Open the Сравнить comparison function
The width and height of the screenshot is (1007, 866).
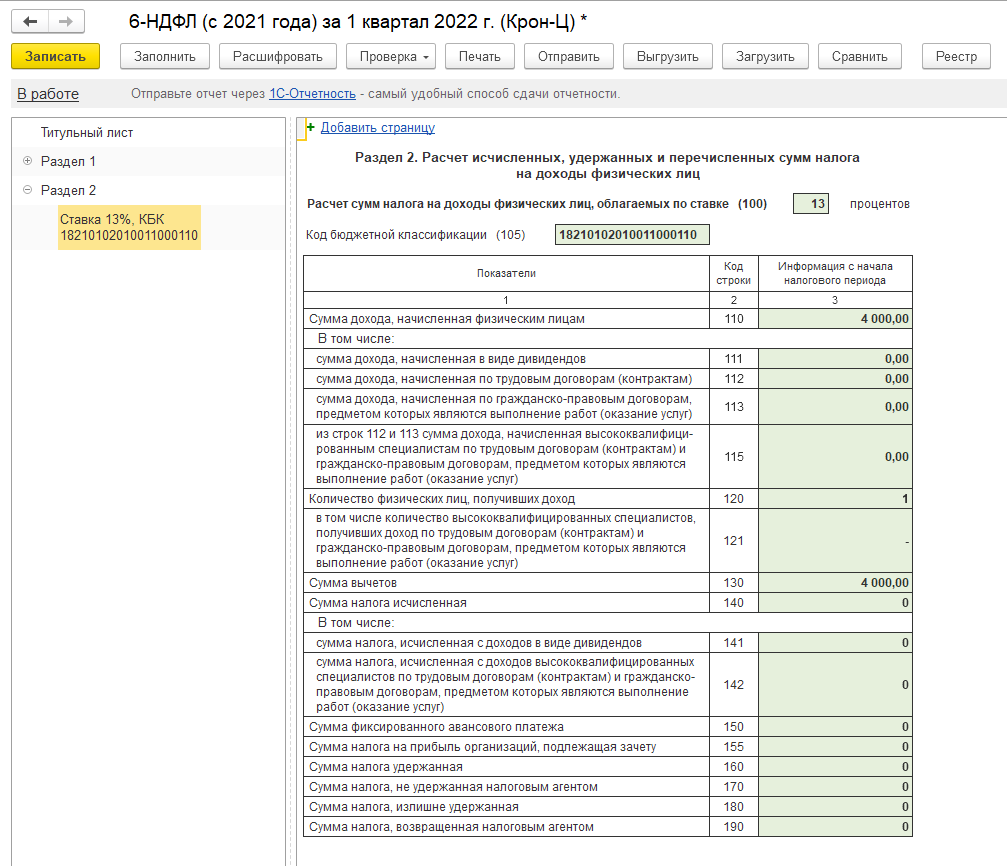(859, 57)
